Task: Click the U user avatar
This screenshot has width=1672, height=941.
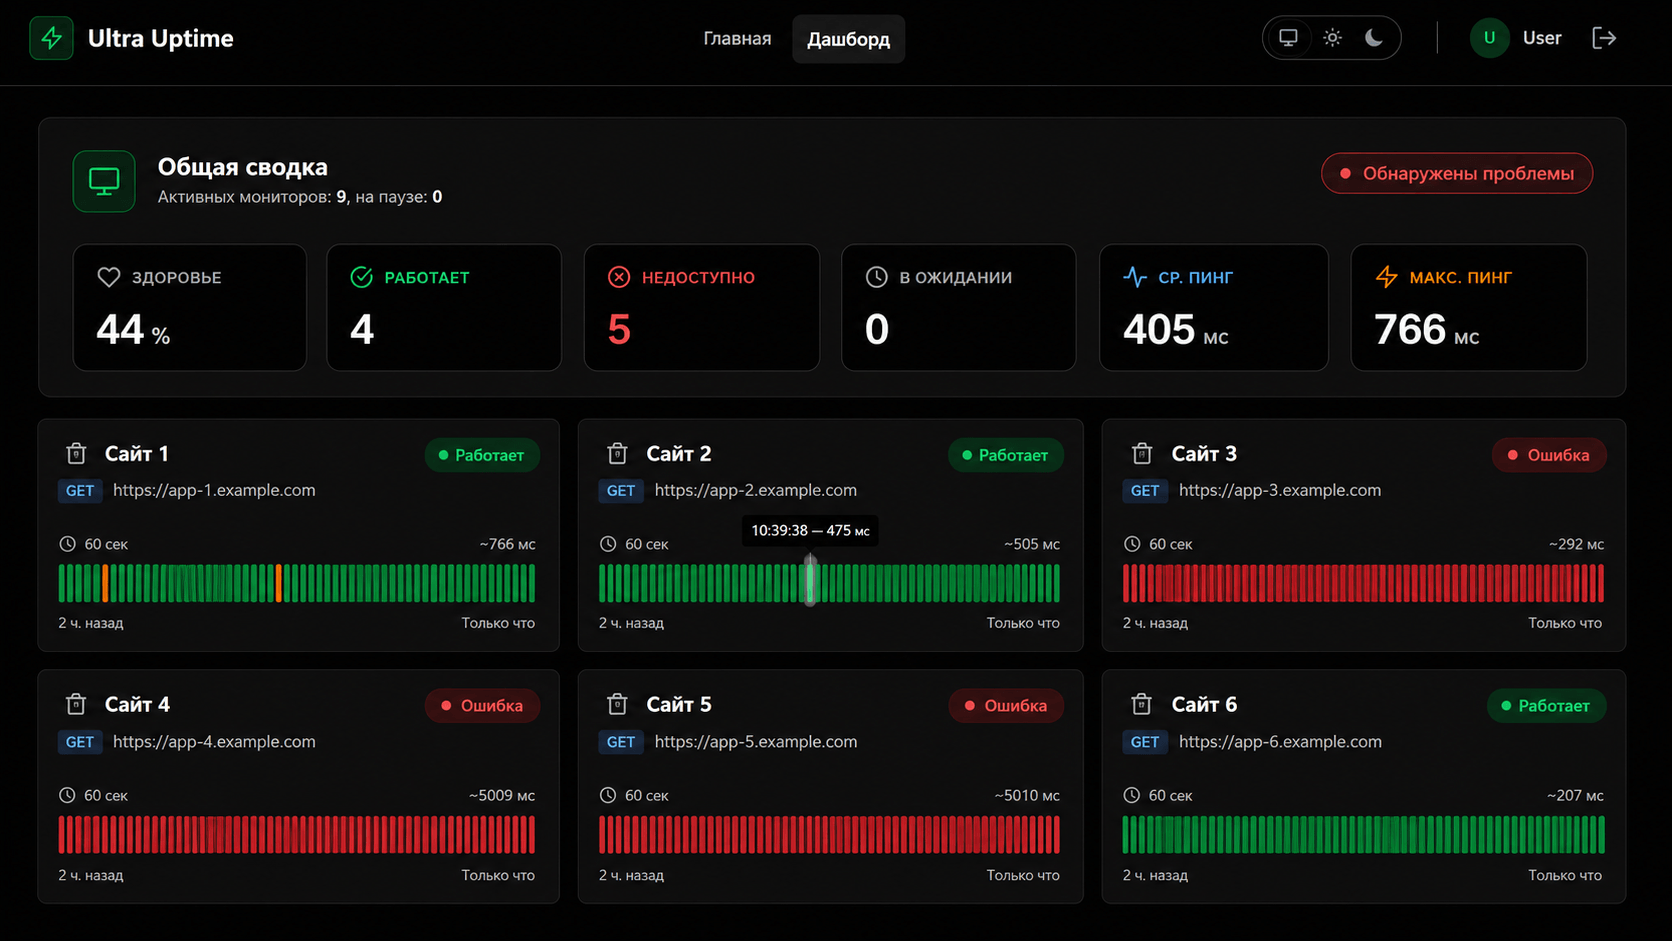Action: click(x=1489, y=38)
